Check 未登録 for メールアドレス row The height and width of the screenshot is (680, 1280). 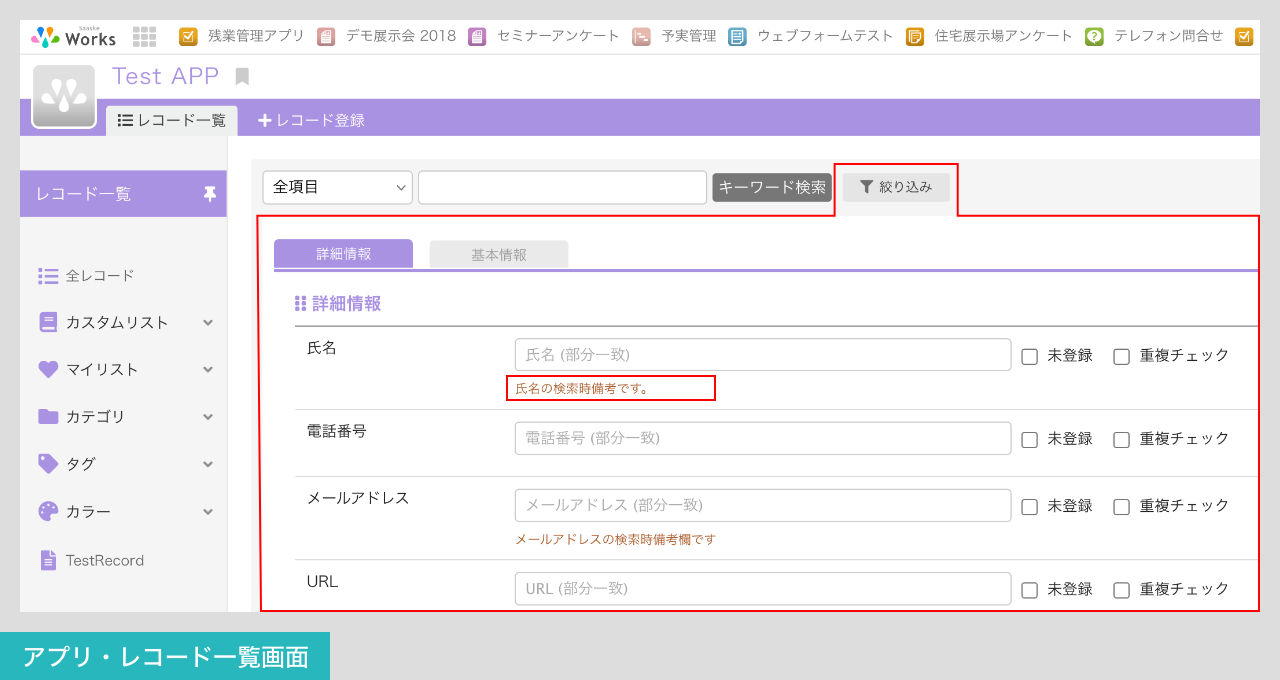pyautogui.click(x=1030, y=506)
